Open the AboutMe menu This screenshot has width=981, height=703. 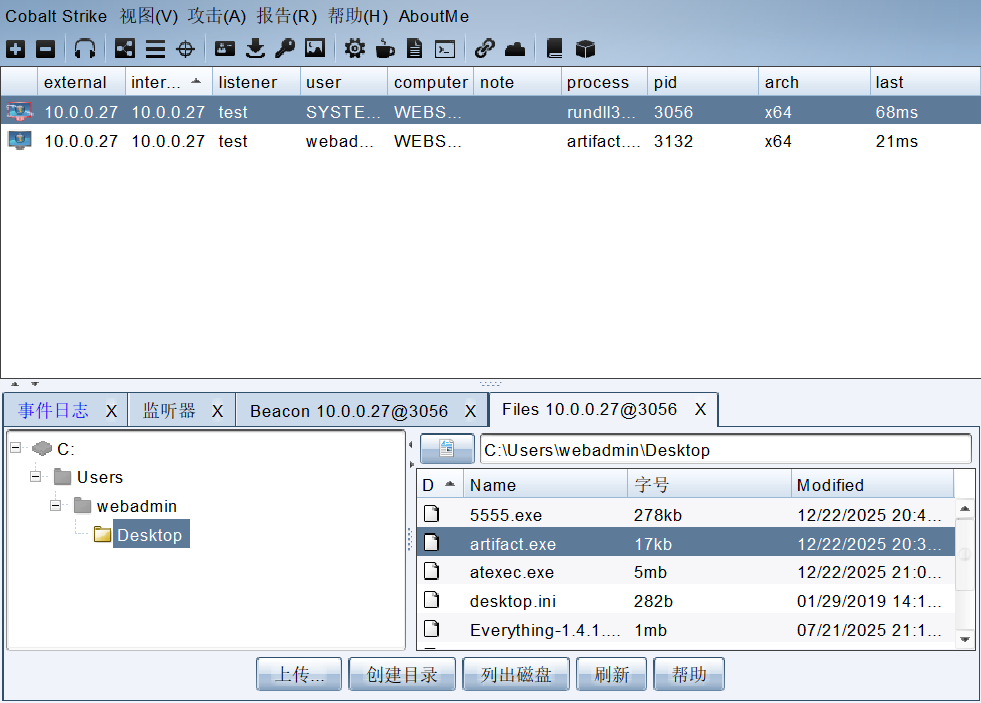(x=434, y=16)
